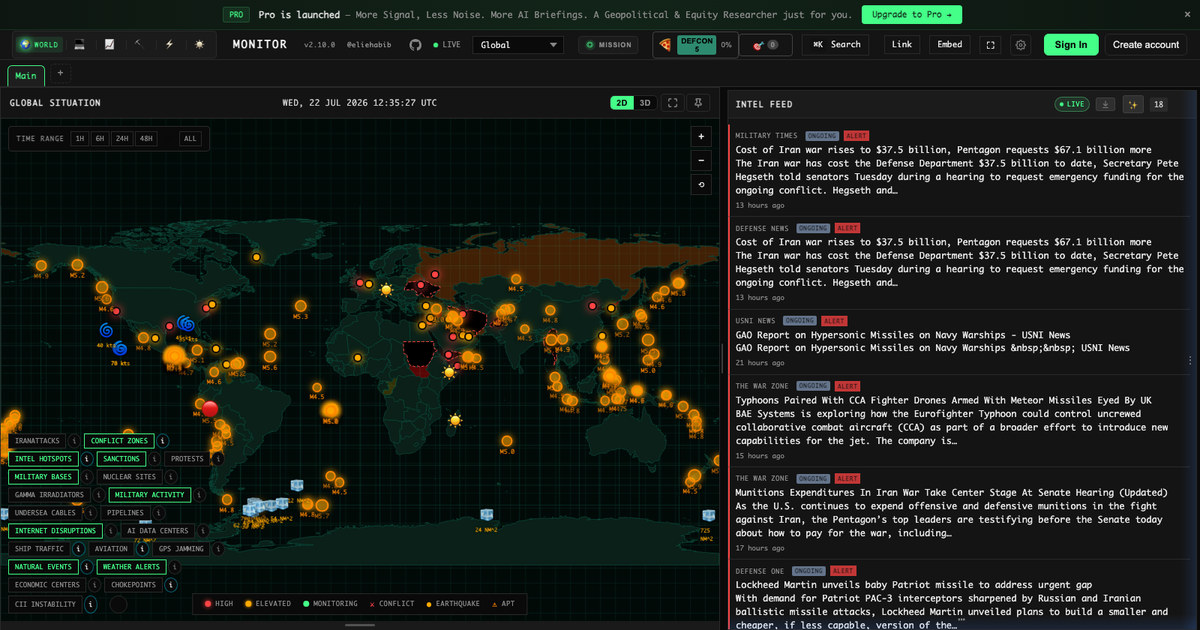The width and height of the screenshot is (1200, 630).
Task: Open the MISSION panel
Action: click(x=608, y=45)
